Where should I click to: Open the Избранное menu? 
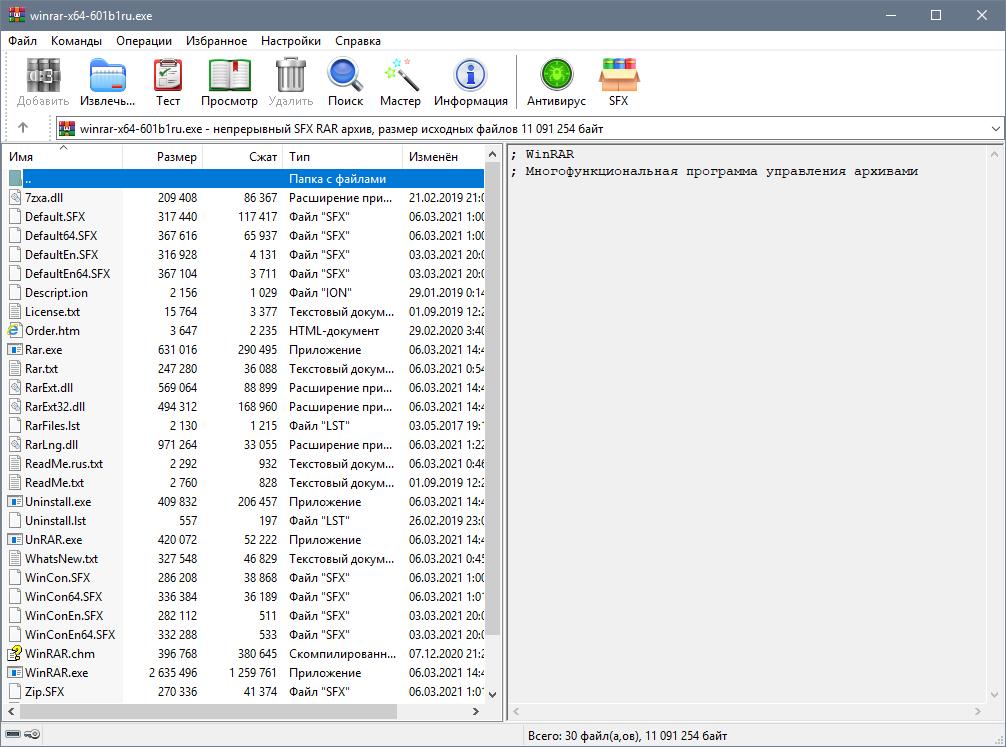[x=216, y=41]
